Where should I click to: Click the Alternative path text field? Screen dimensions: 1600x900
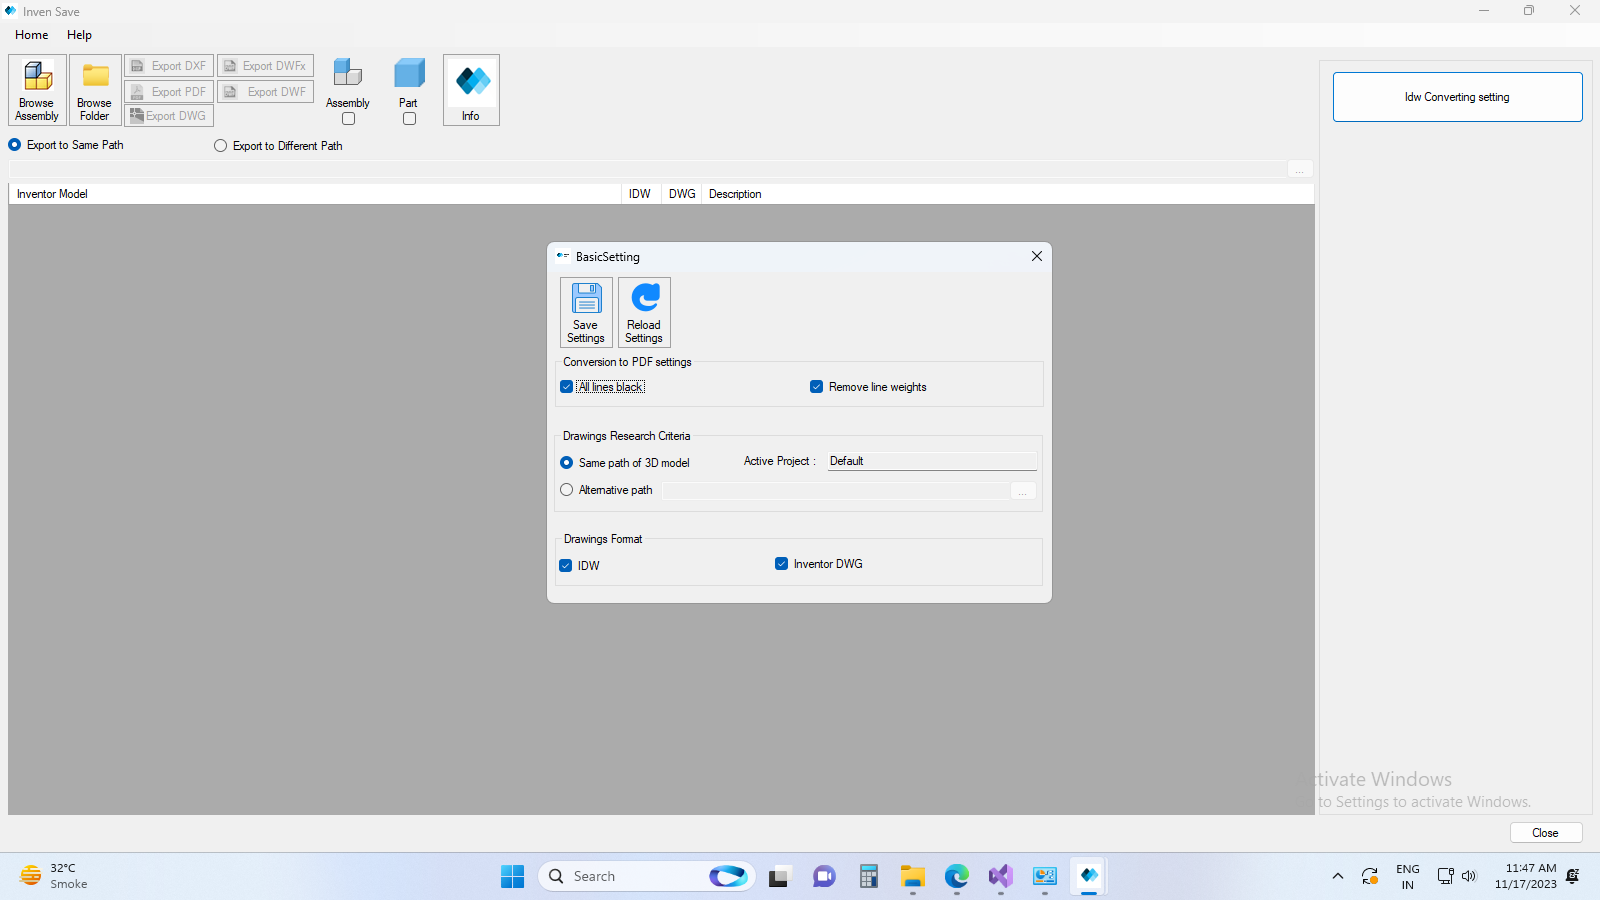[x=836, y=491]
